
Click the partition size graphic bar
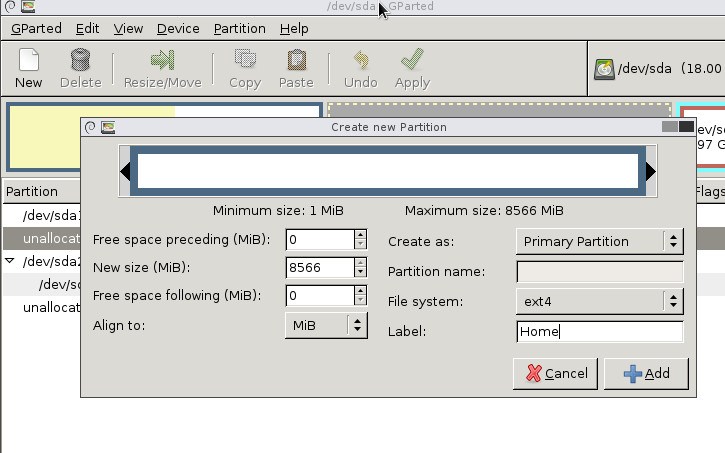(x=388, y=171)
